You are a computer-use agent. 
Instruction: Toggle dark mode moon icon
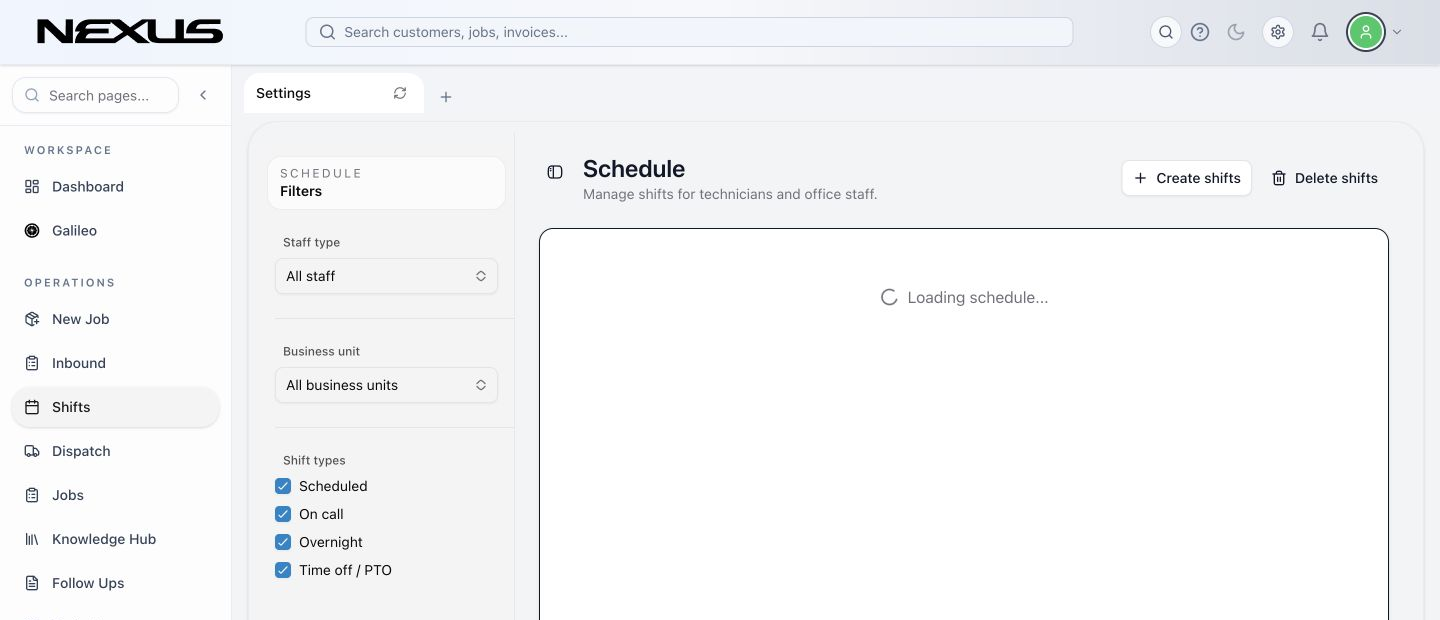[x=1236, y=32]
